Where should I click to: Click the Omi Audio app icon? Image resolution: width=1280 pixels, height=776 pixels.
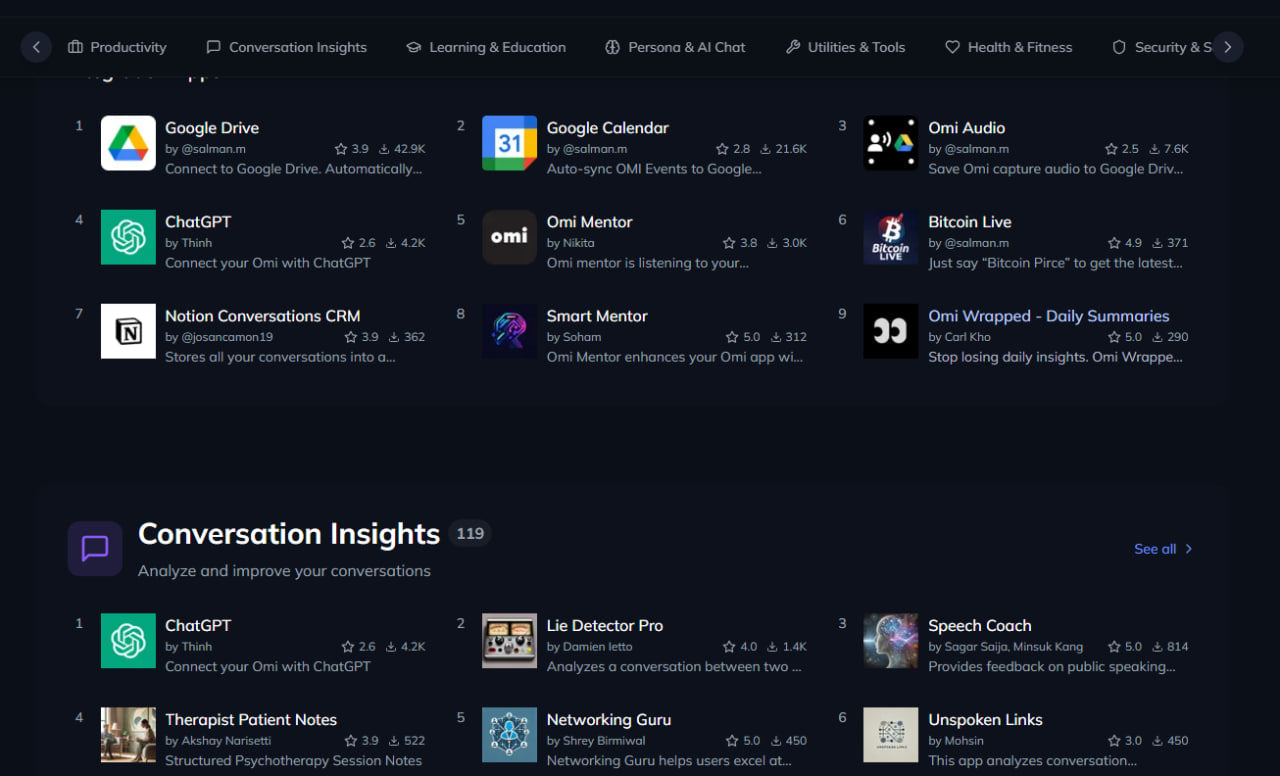889,143
